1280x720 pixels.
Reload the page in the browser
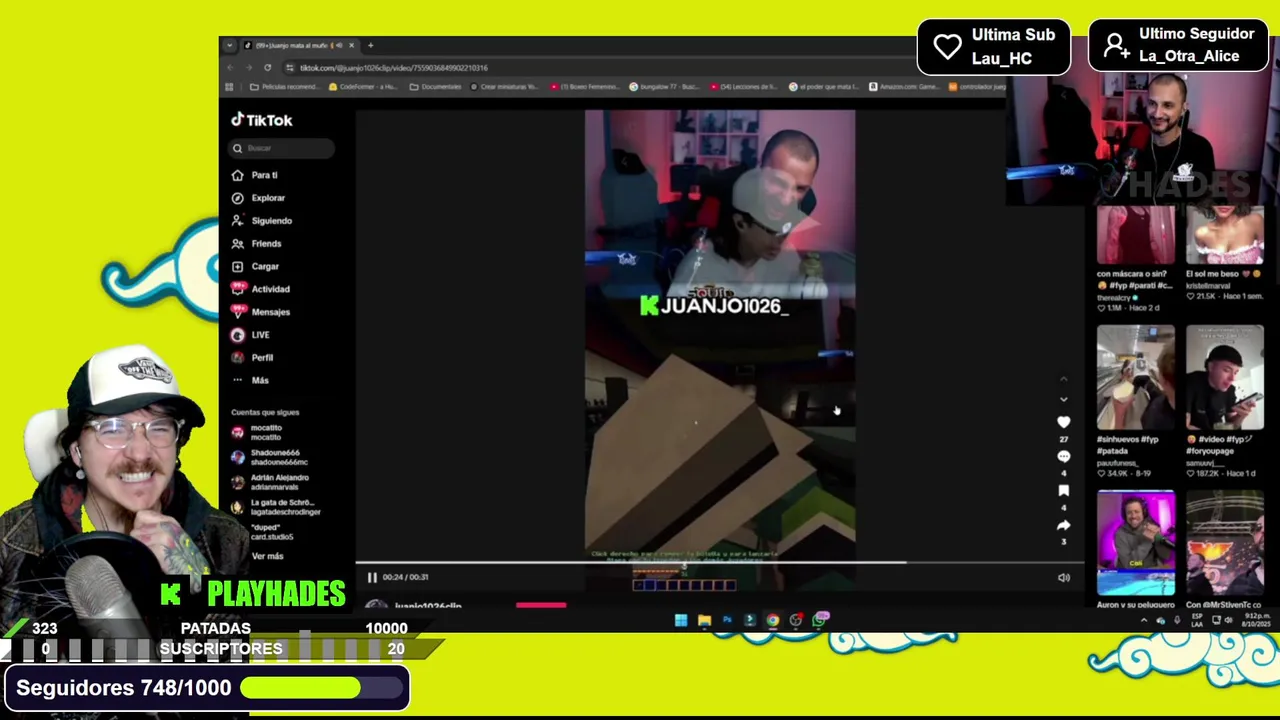pyautogui.click(x=267, y=68)
